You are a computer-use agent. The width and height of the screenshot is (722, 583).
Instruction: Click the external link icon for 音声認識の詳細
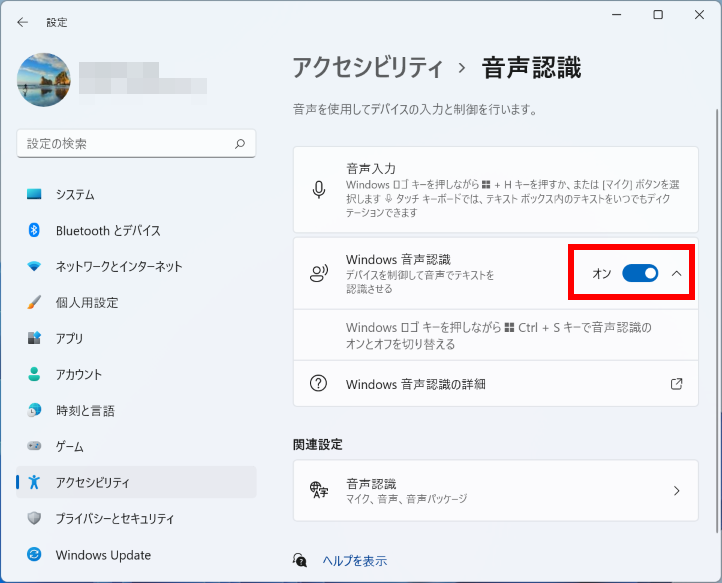676,384
